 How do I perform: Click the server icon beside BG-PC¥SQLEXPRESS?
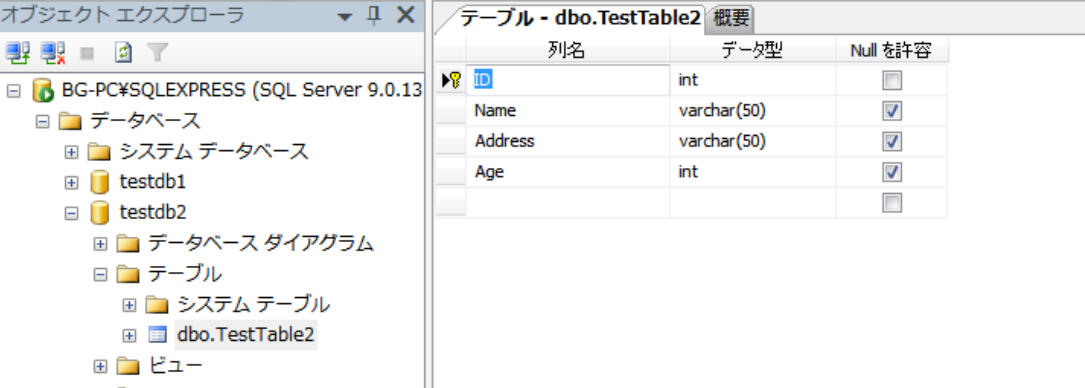pyautogui.click(x=44, y=90)
